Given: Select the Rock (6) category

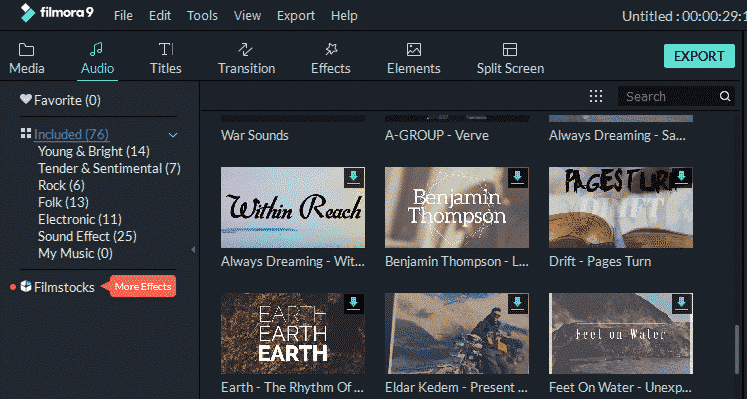Looking at the screenshot, I should [61, 185].
